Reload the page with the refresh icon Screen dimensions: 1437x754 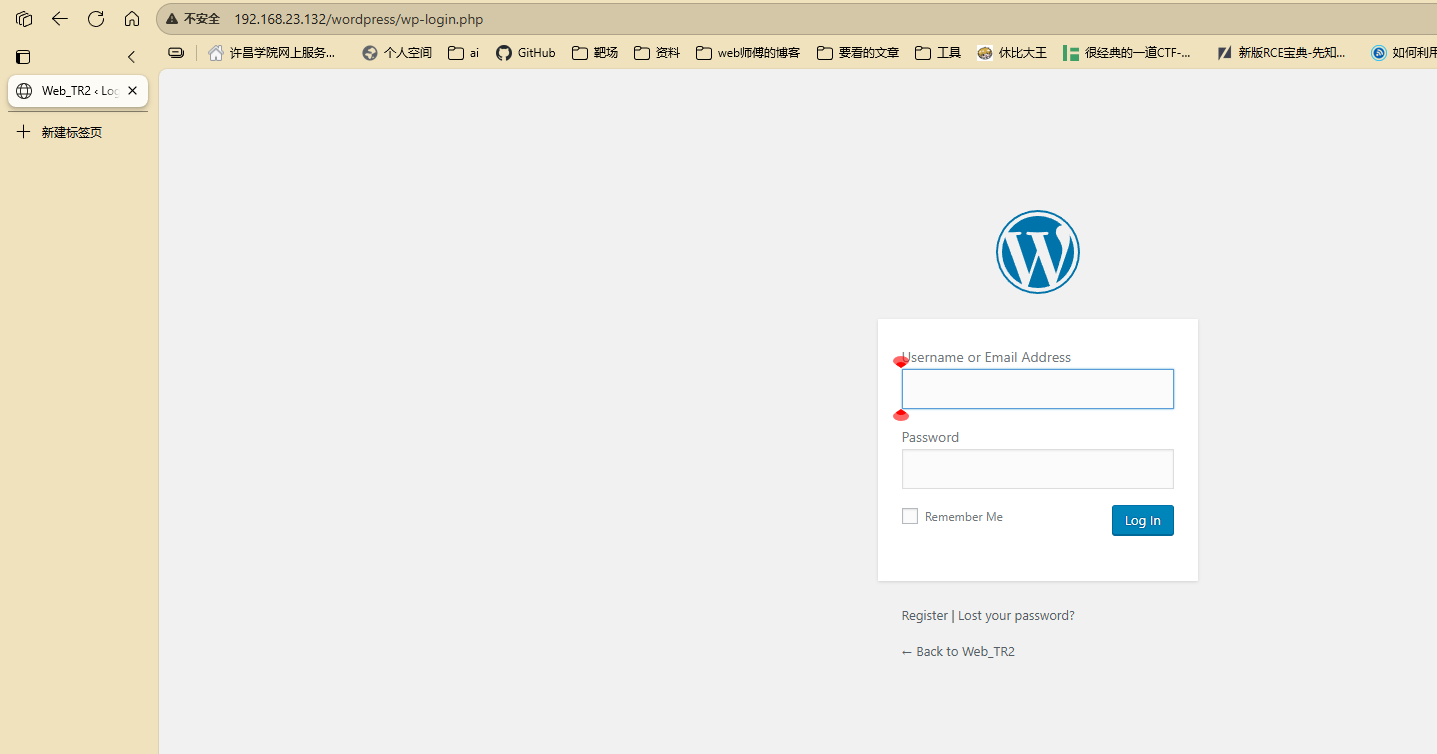click(96, 19)
